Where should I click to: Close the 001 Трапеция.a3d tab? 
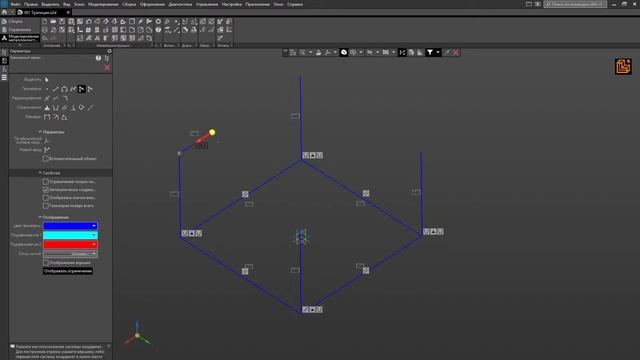(68, 13)
